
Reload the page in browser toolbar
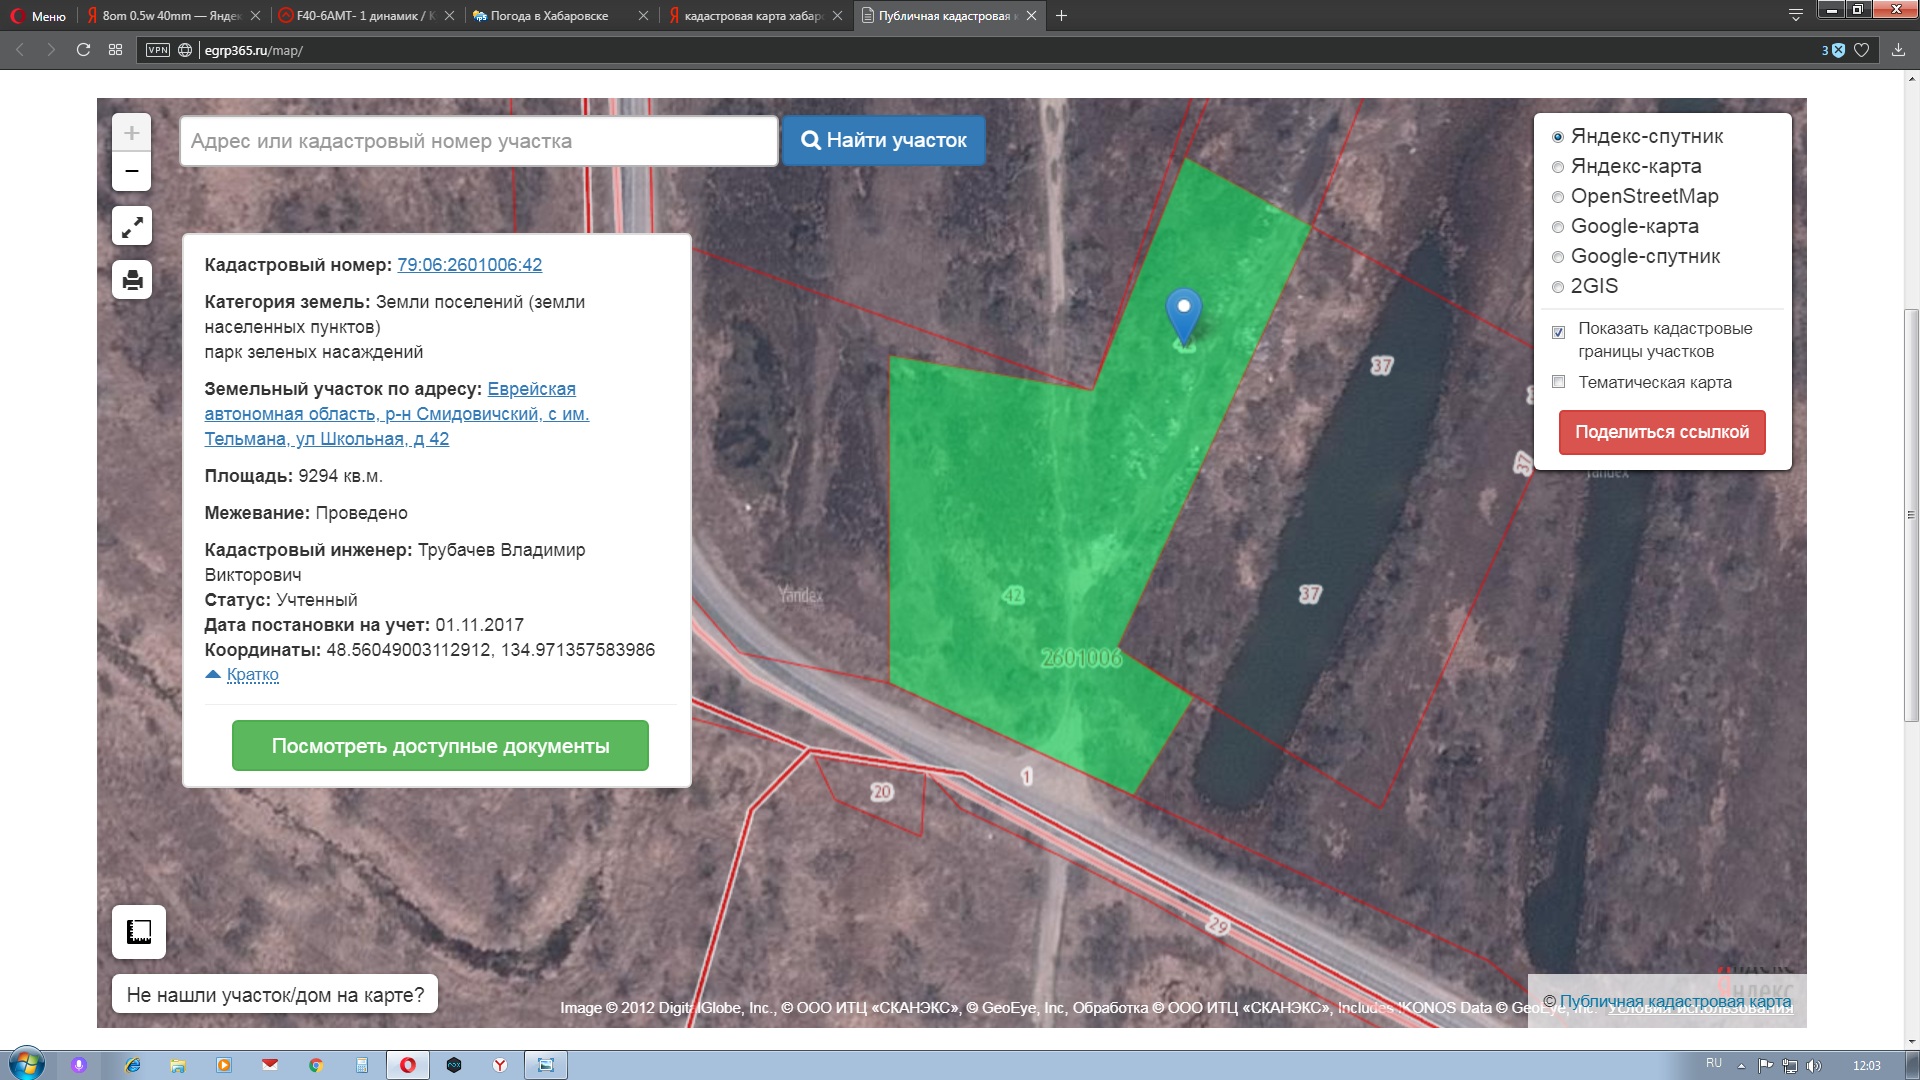coord(84,50)
